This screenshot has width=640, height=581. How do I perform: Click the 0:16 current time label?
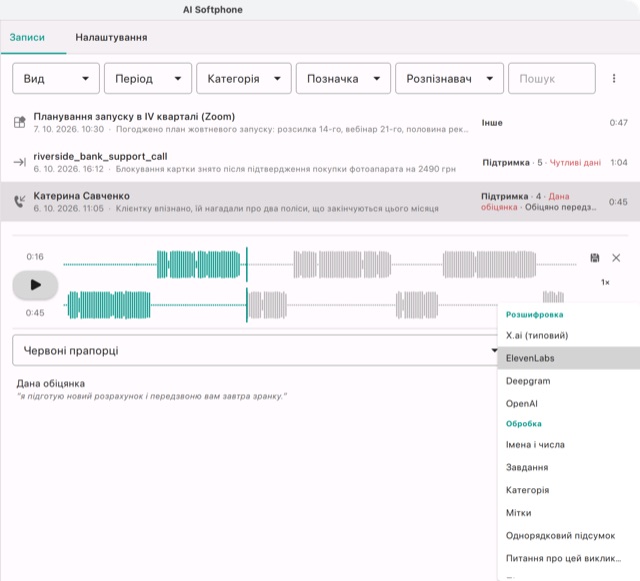click(x=35, y=256)
